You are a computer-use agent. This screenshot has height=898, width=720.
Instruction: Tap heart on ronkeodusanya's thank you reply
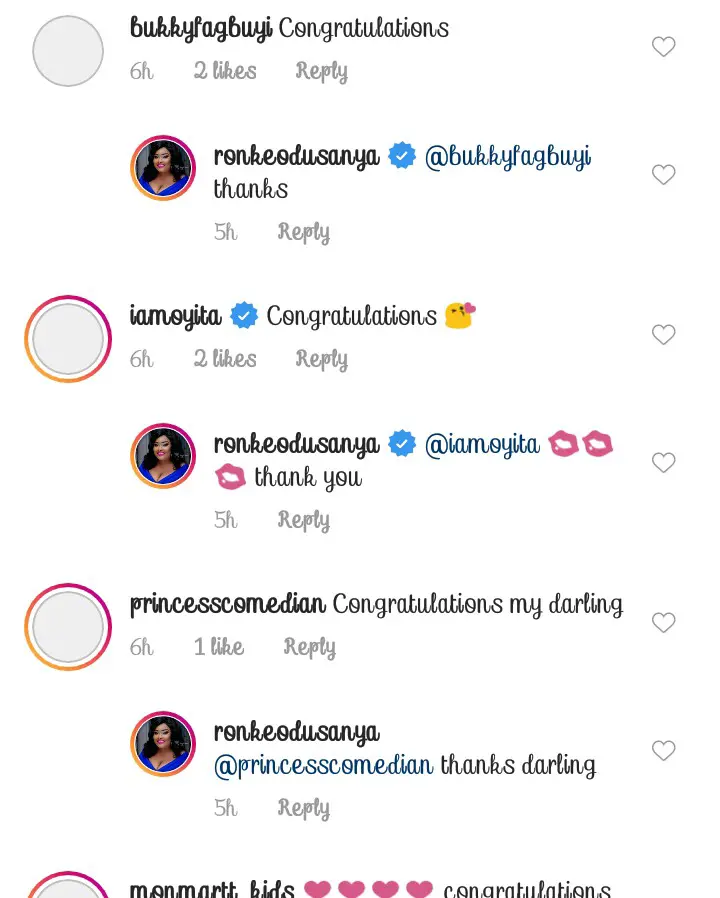(664, 463)
